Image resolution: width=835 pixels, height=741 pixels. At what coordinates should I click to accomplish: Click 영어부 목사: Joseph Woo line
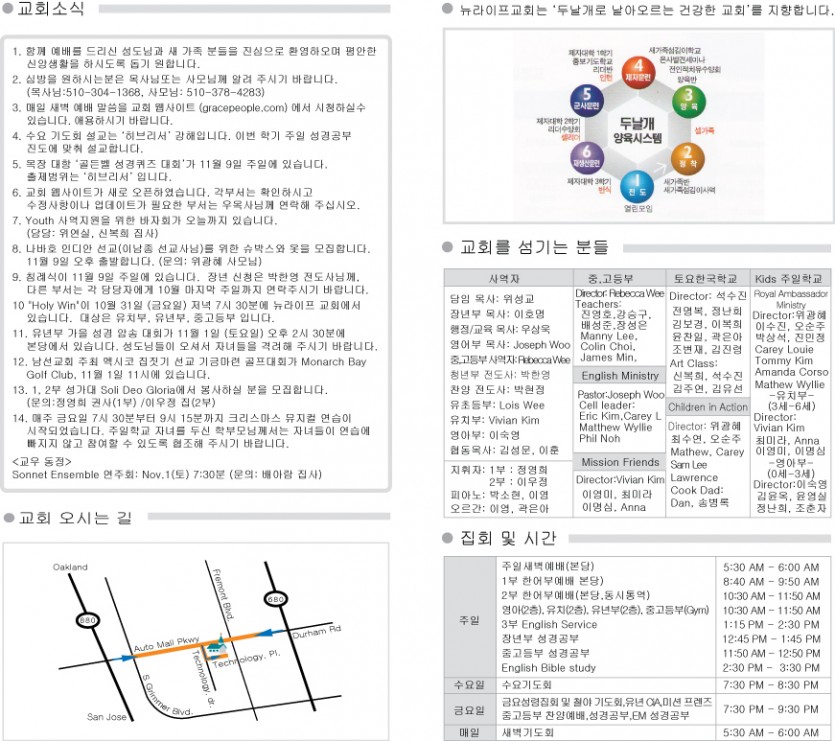pyautogui.click(x=510, y=345)
